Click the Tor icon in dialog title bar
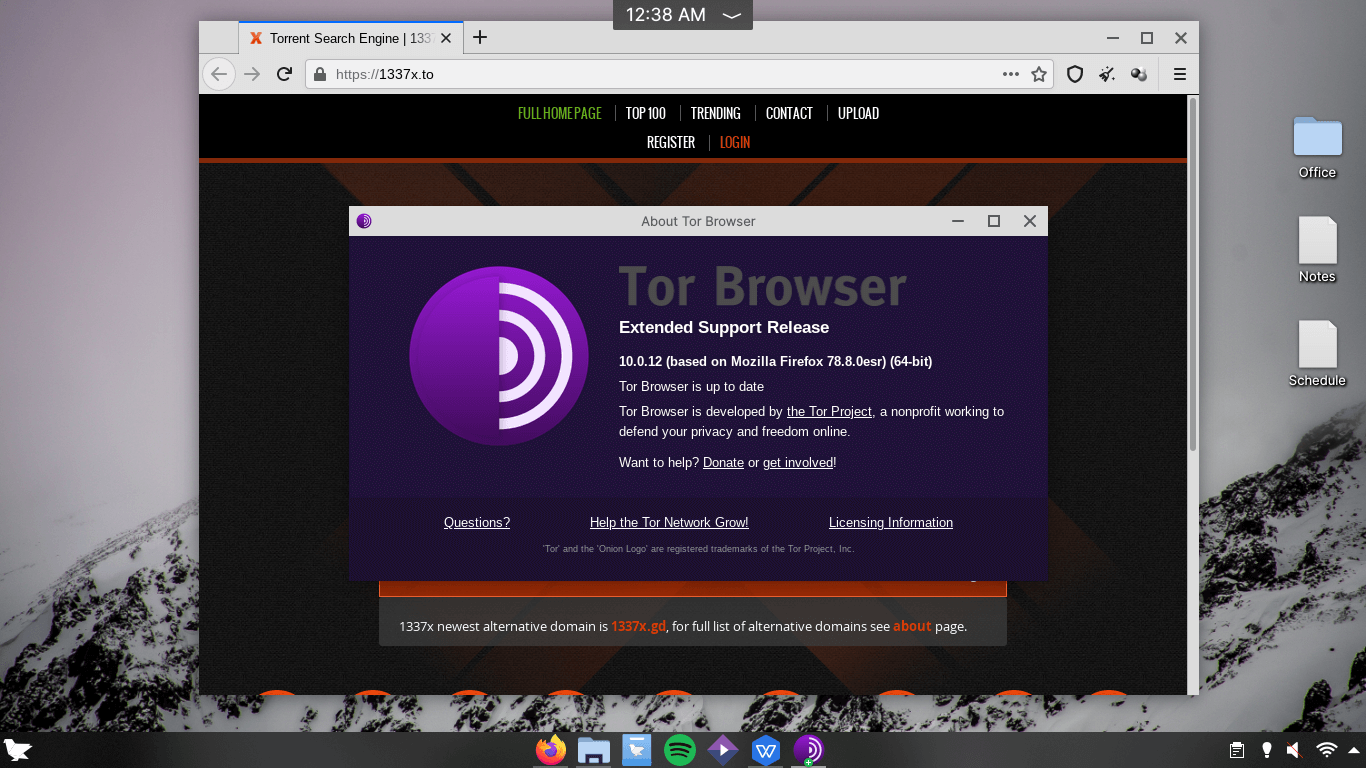 tap(364, 221)
